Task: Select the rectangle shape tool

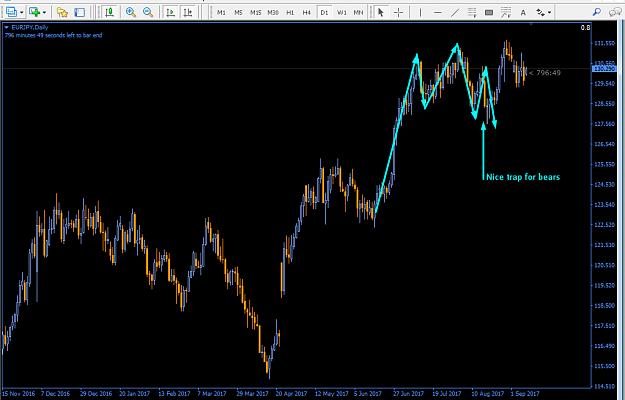Action: [x=489, y=13]
